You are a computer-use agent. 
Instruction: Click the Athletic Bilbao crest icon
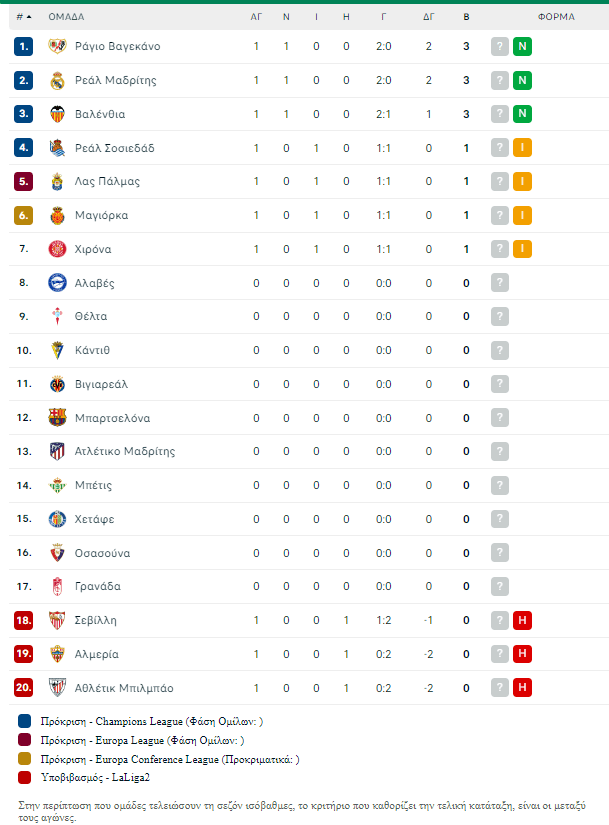click(57, 687)
